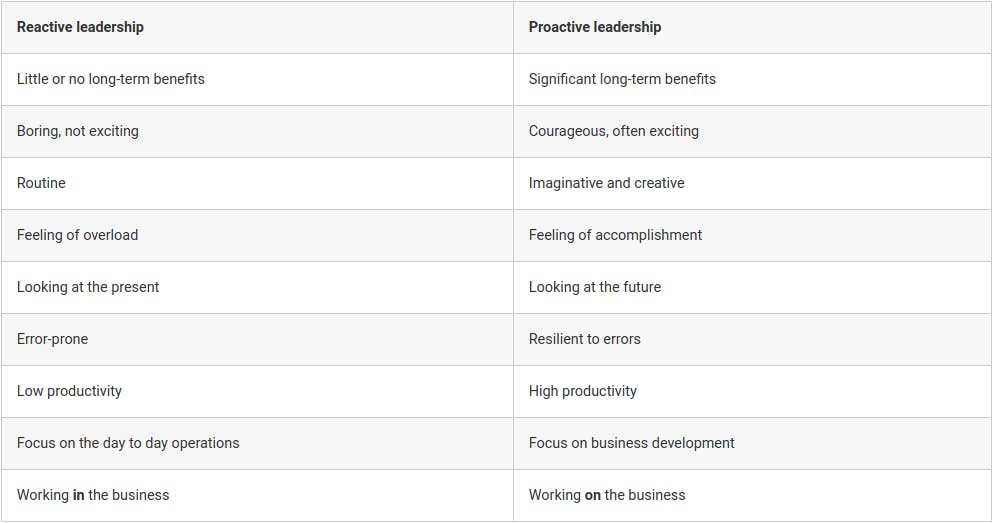Select the "Significant long-term benefits" cell

click(x=752, y=79)
